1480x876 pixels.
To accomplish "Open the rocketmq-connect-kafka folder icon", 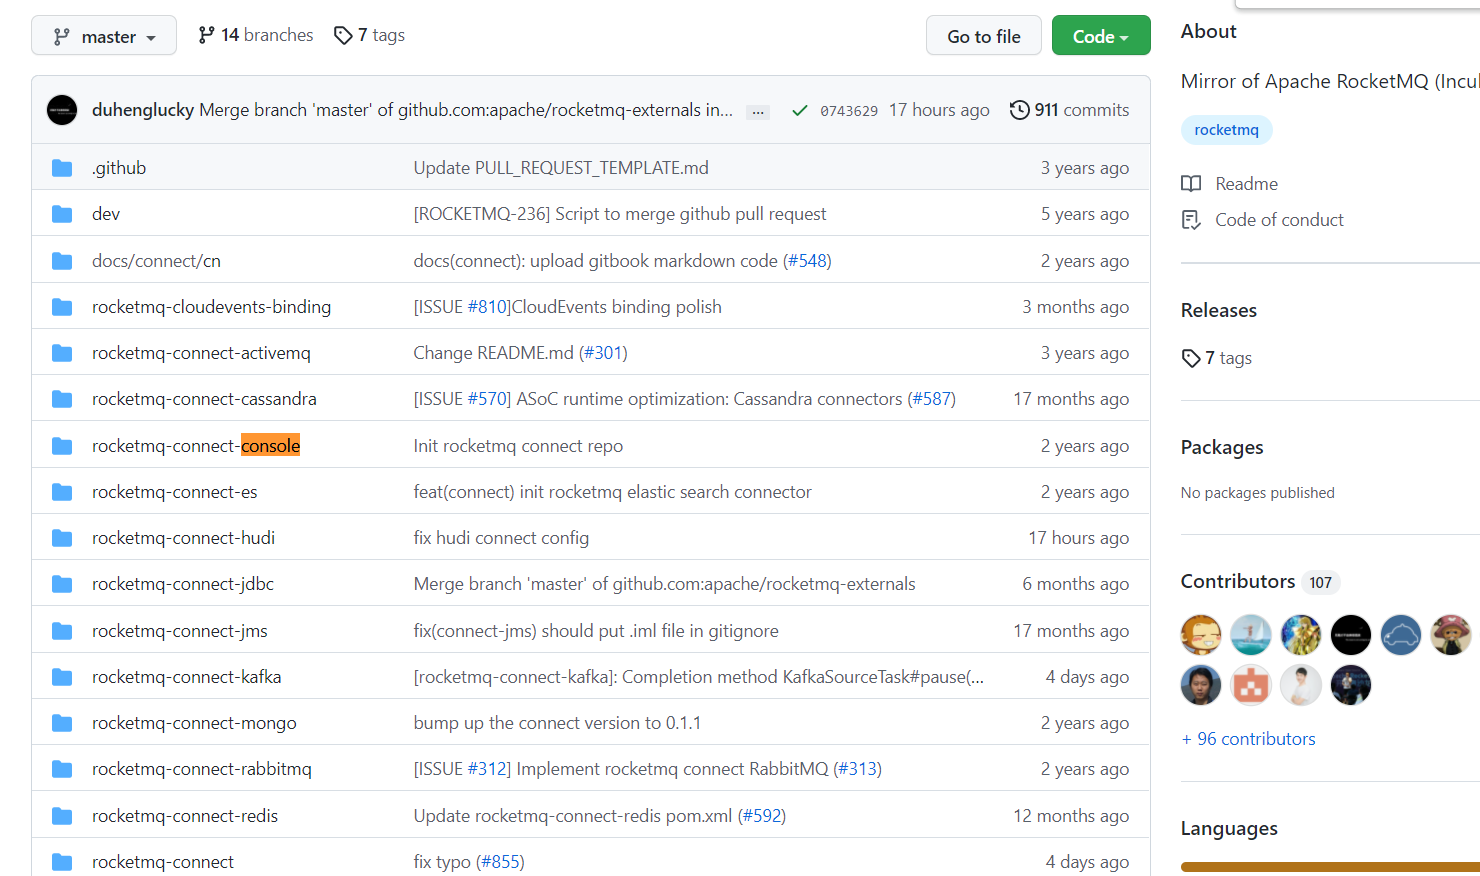I will [62, 676].
